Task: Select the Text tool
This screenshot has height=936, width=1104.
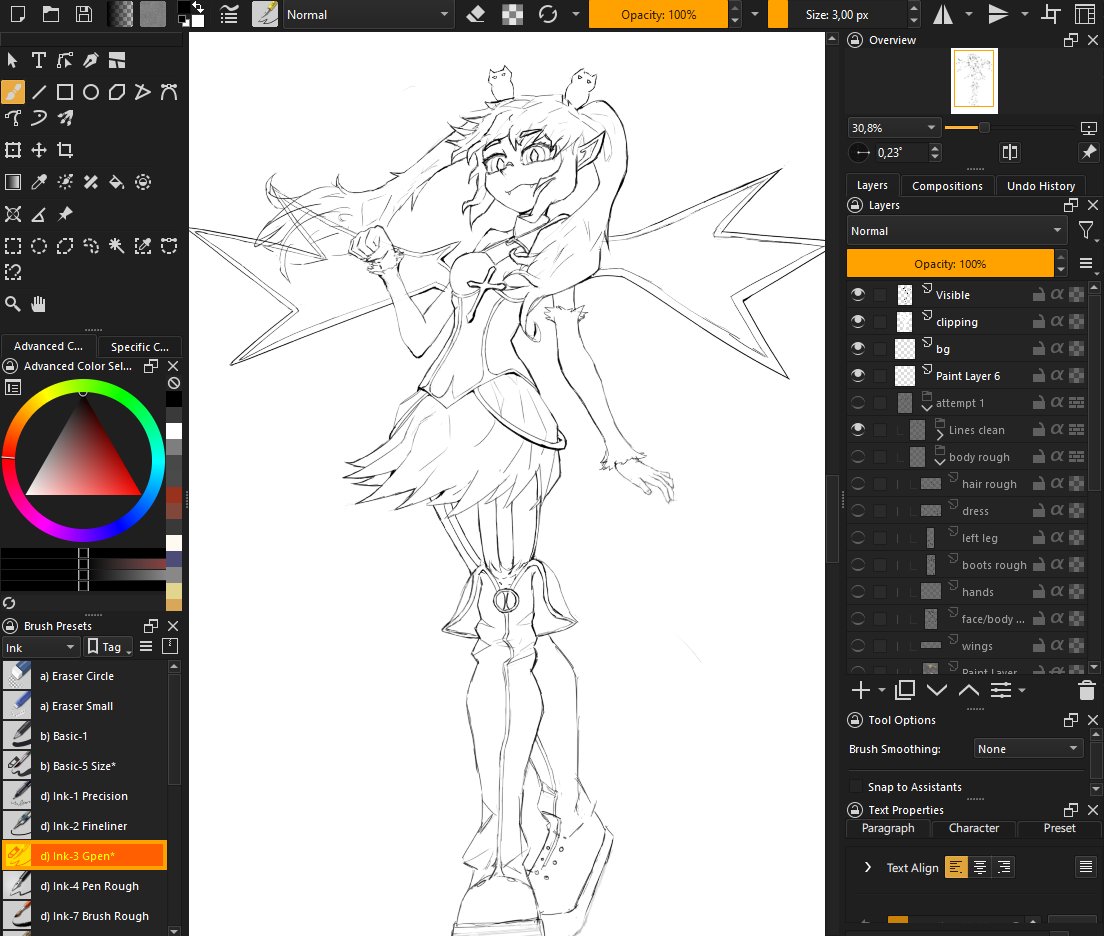Action: coord(39,61)
